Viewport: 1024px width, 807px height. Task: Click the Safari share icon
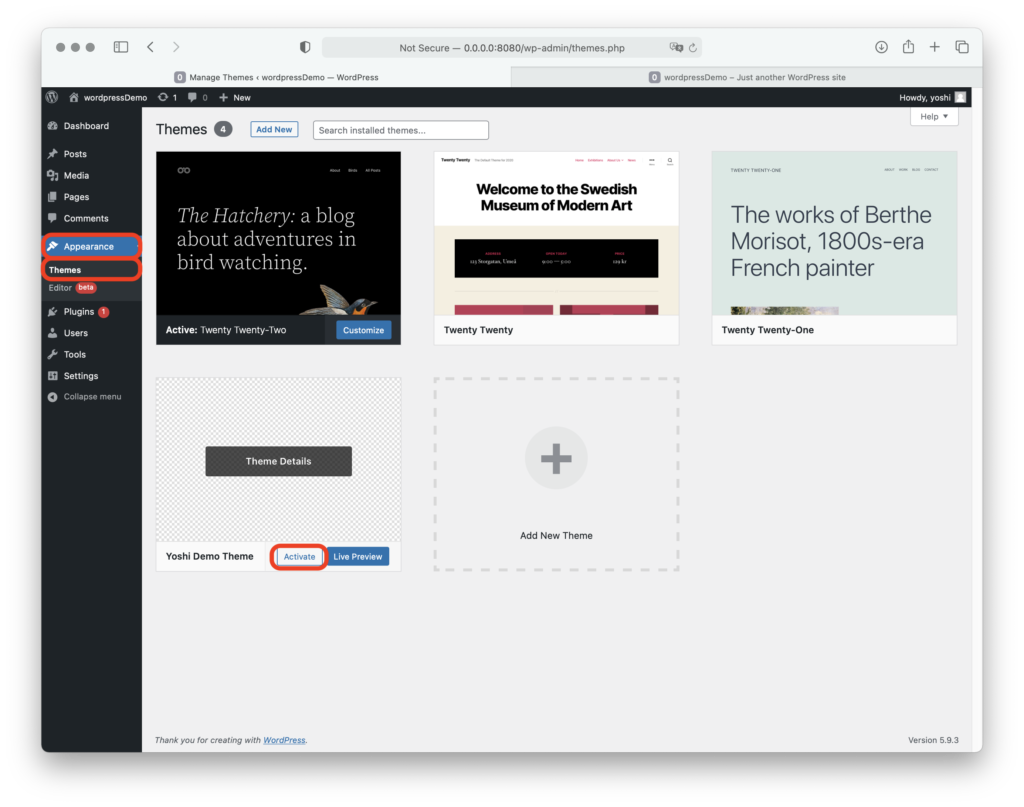pyautogui.click(x=908, y=46)
